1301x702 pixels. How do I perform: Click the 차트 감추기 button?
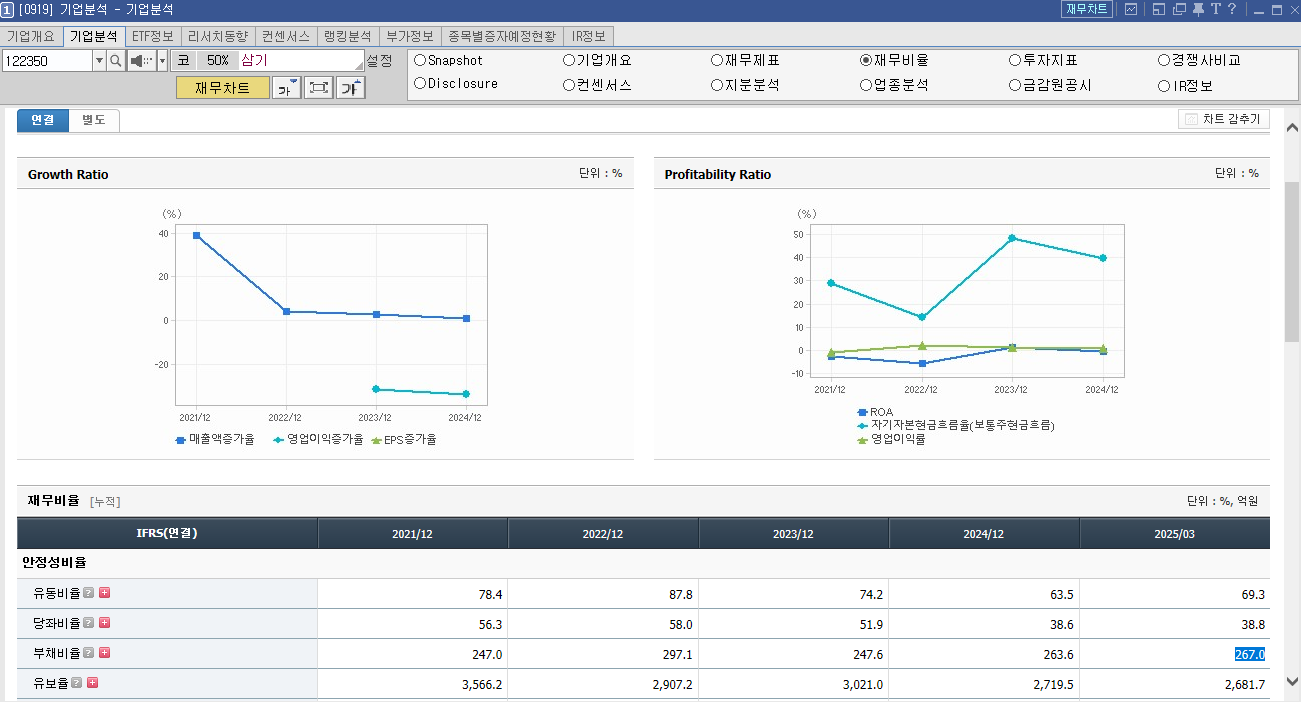pos(1224,120)
